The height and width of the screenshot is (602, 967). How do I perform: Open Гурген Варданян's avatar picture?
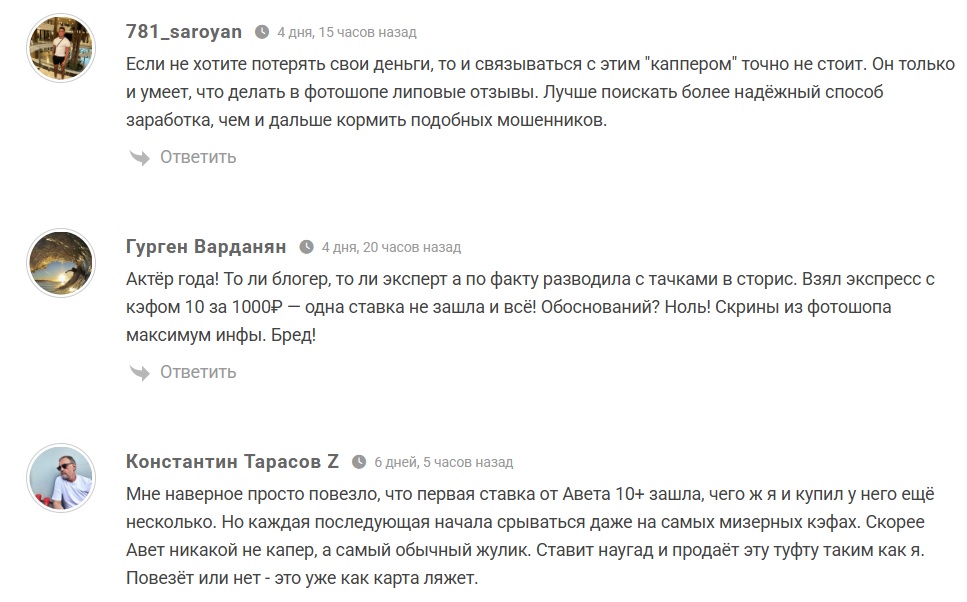point(62,263)
